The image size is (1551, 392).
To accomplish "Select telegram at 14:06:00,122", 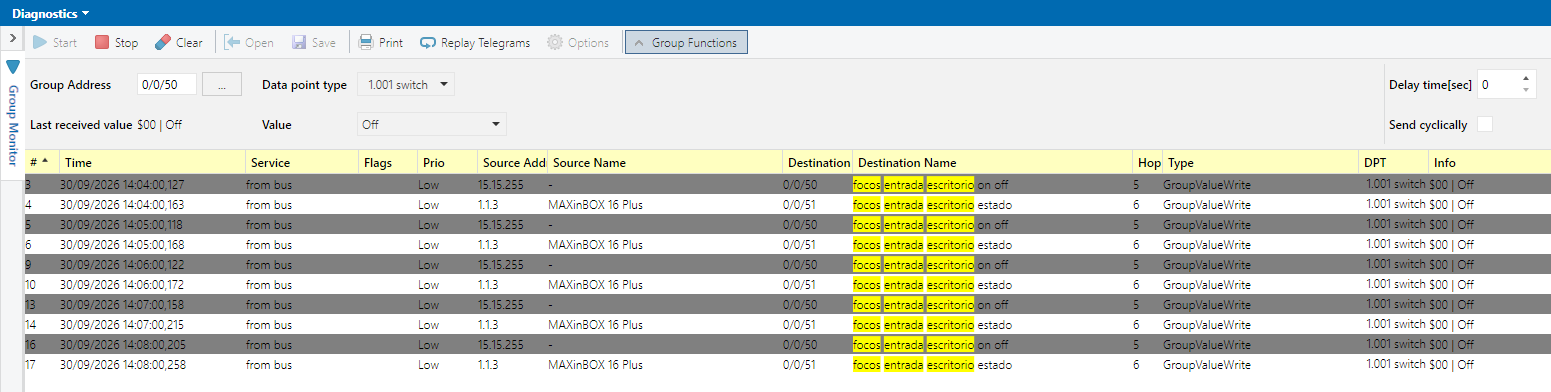I will coord(788,264).
